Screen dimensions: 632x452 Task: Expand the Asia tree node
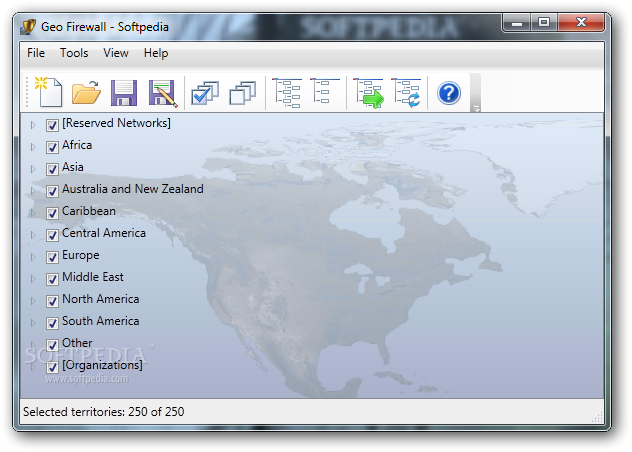point(33,169)
